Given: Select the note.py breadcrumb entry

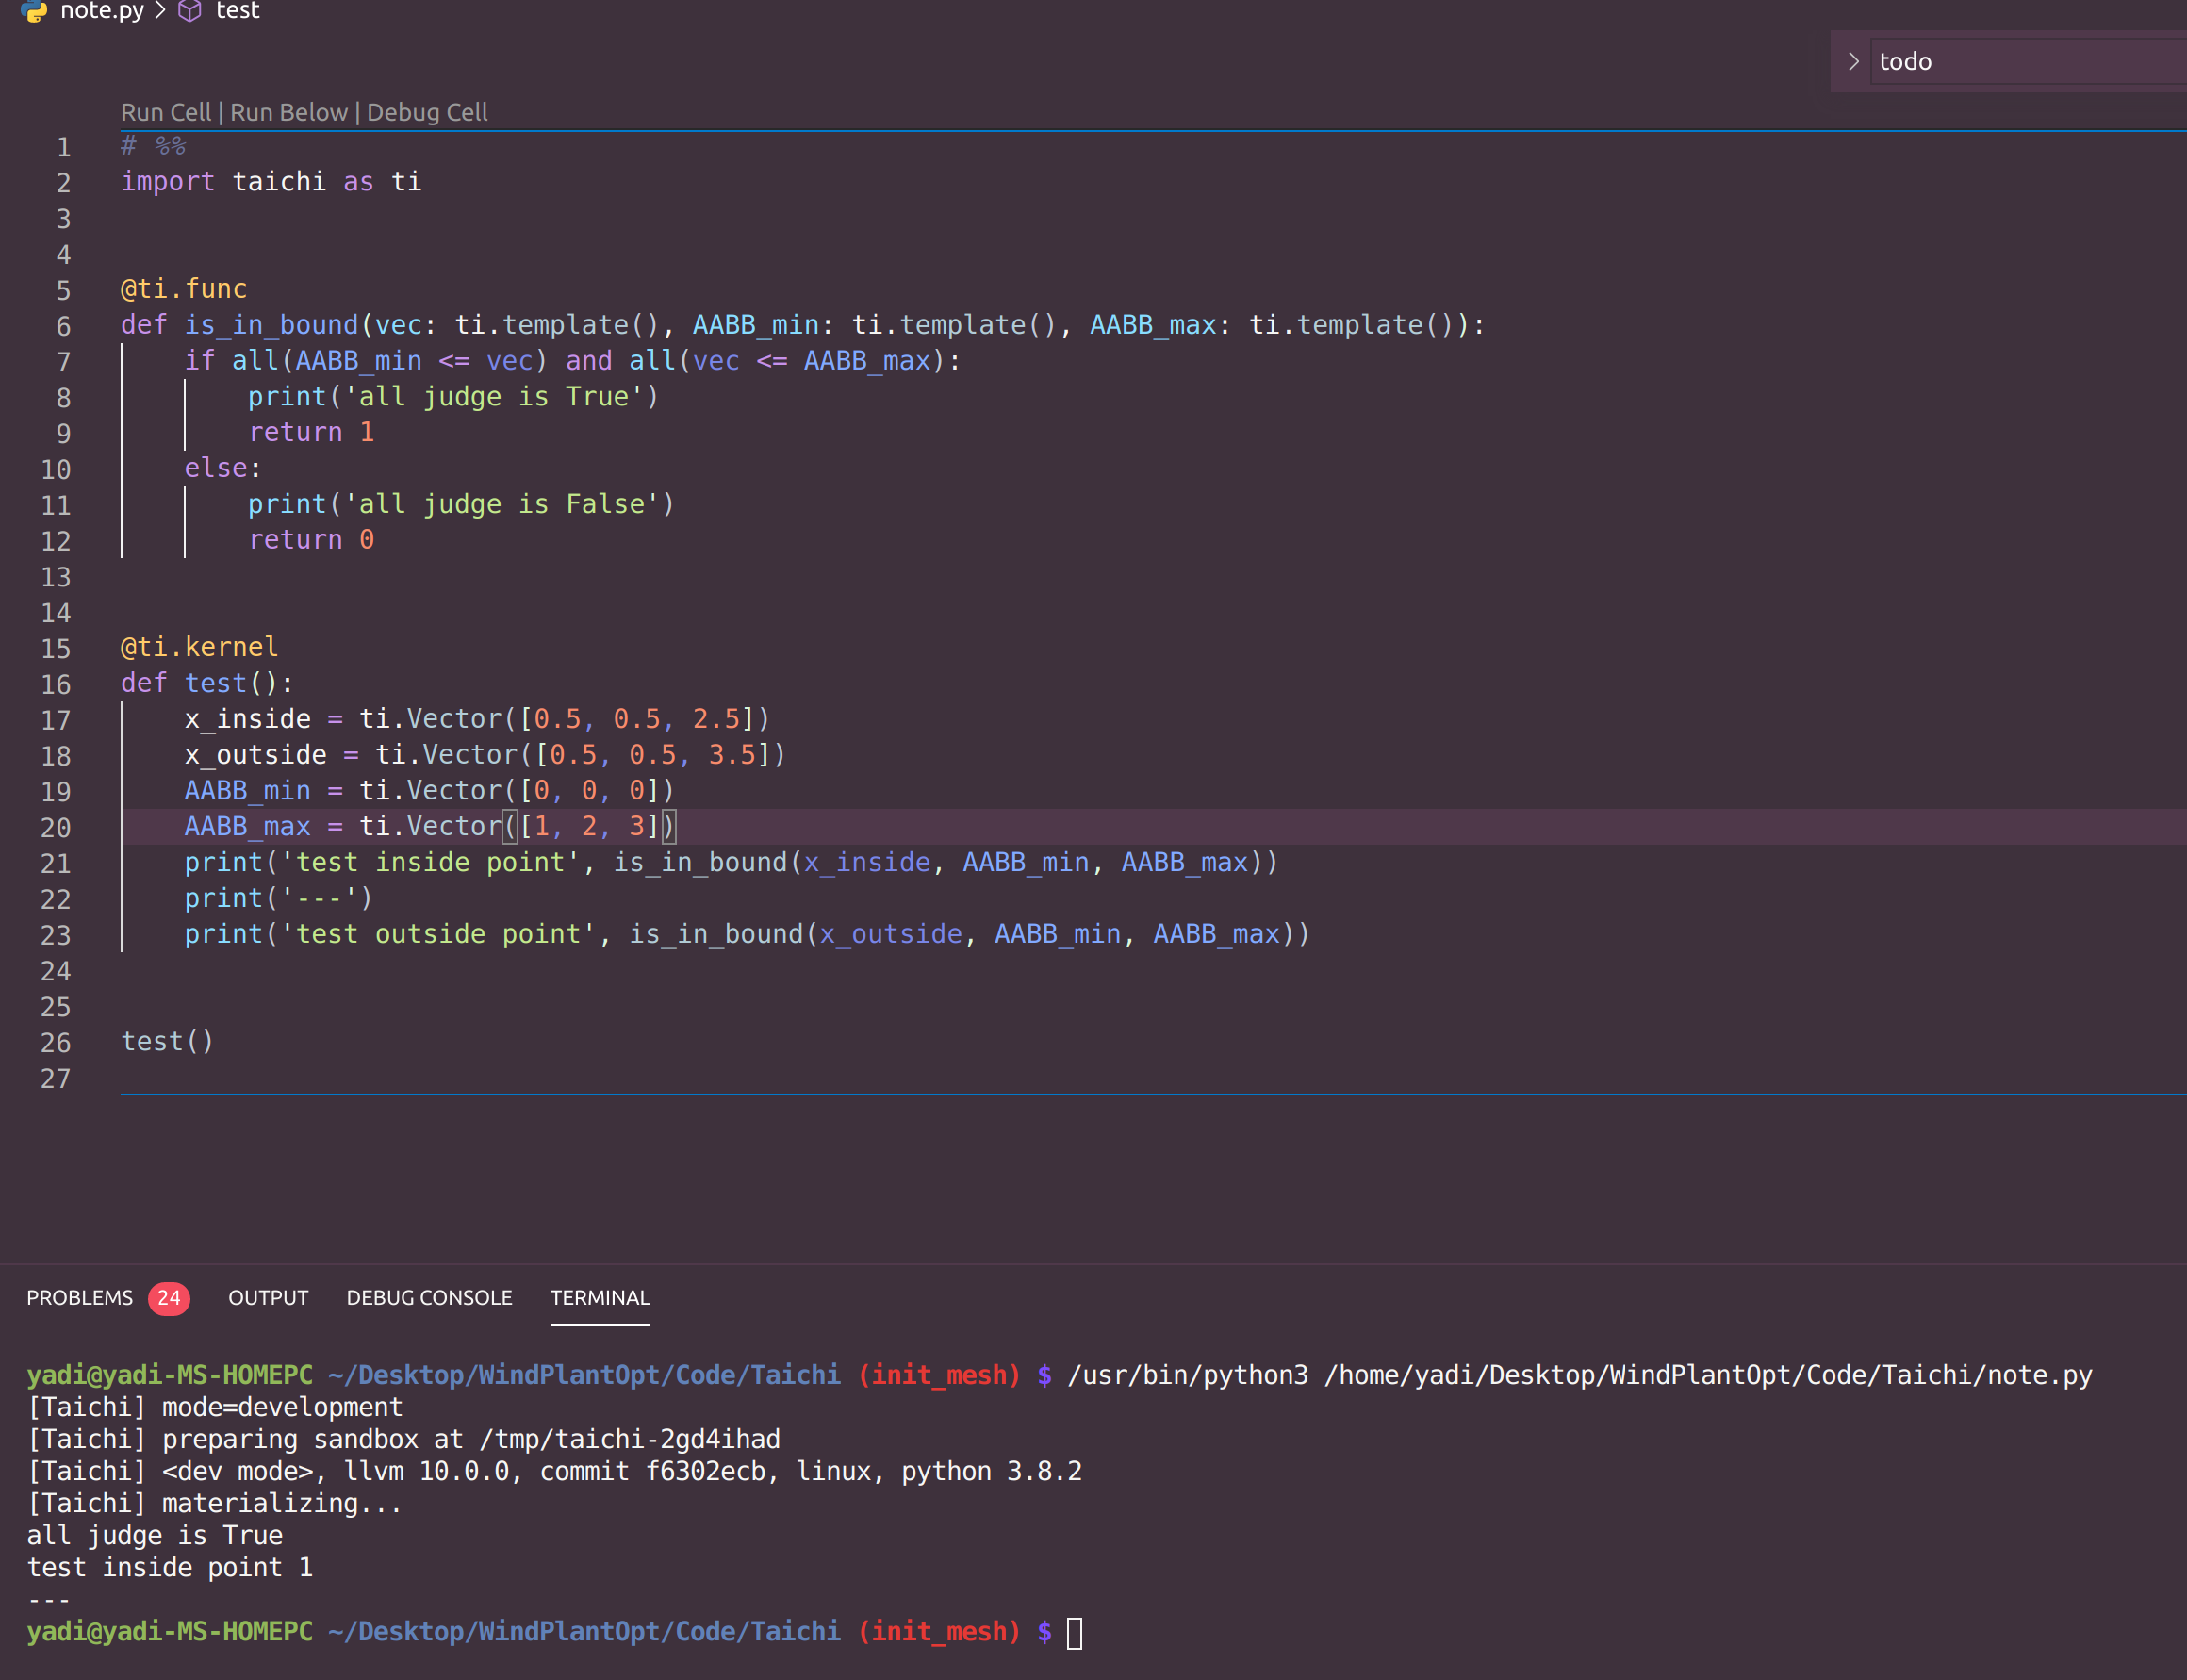Looking at the screenshot, I should [x=102, y=12].
